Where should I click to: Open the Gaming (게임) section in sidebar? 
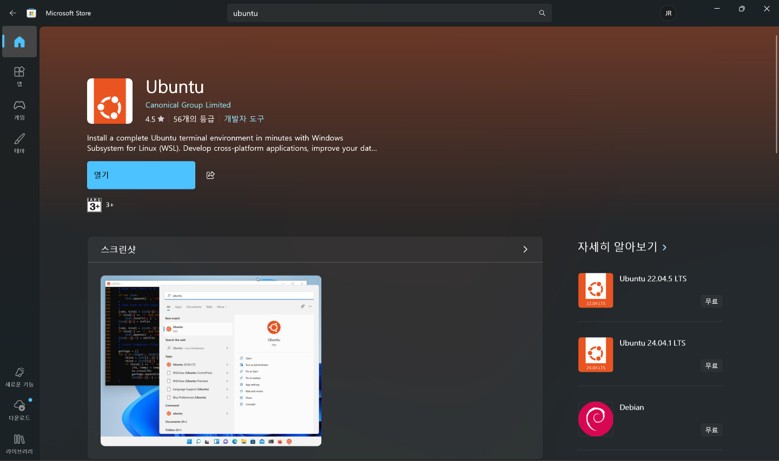19,108
